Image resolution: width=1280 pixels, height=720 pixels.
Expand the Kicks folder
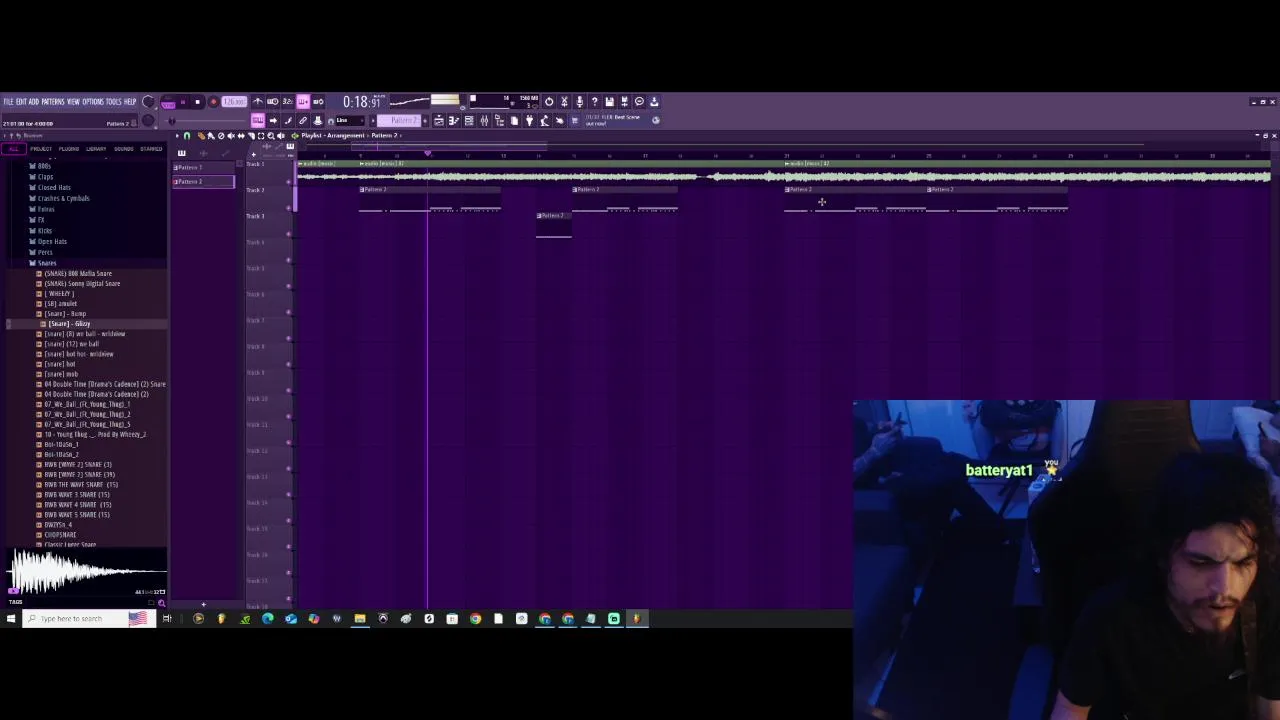44,231
